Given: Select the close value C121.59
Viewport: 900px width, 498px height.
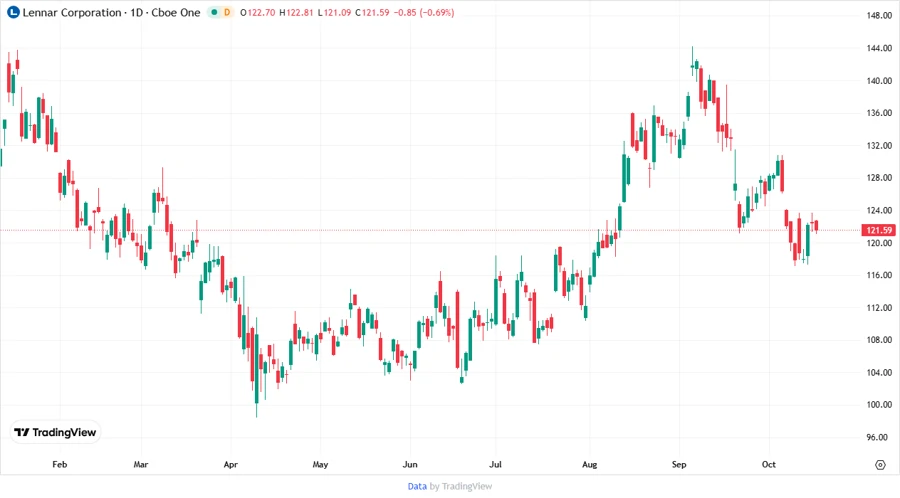Looking at the screenshot, I should coord(372,12).
